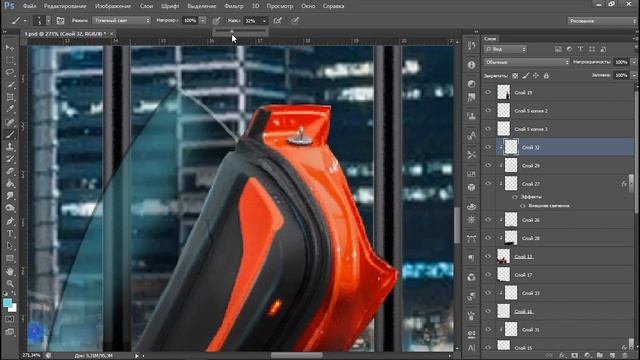
Task: Hide layer Слой 19
Action: point(488,93)
